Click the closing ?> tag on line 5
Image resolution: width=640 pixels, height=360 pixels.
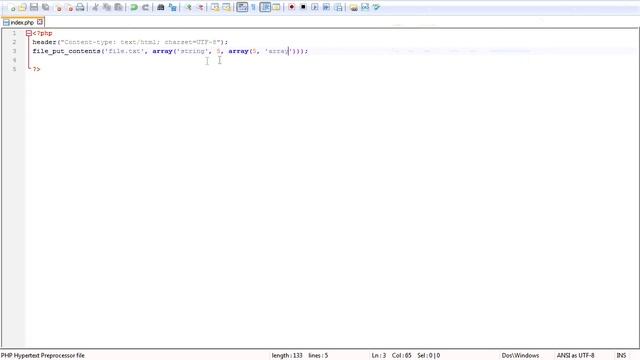(x=36, y=69)
